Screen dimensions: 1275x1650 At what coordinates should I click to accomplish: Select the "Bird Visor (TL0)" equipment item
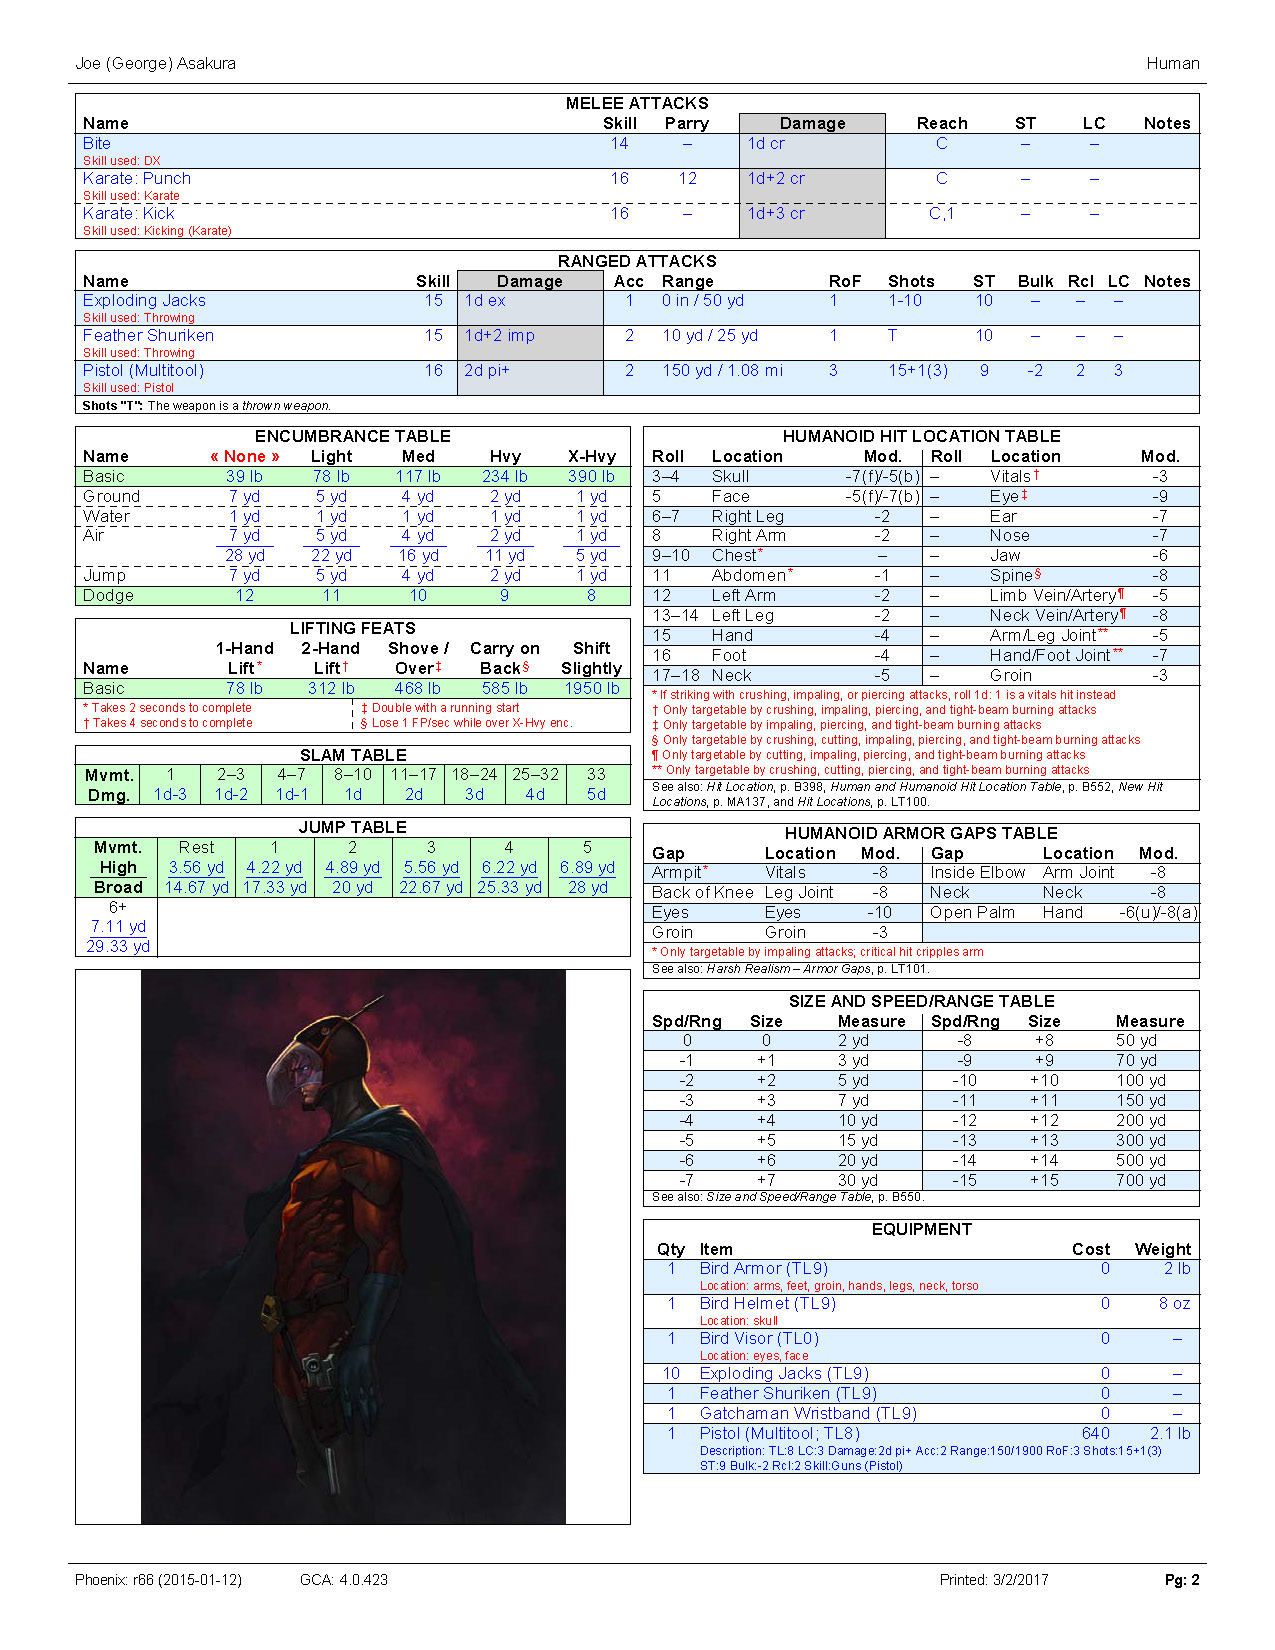pos(760,1339)
